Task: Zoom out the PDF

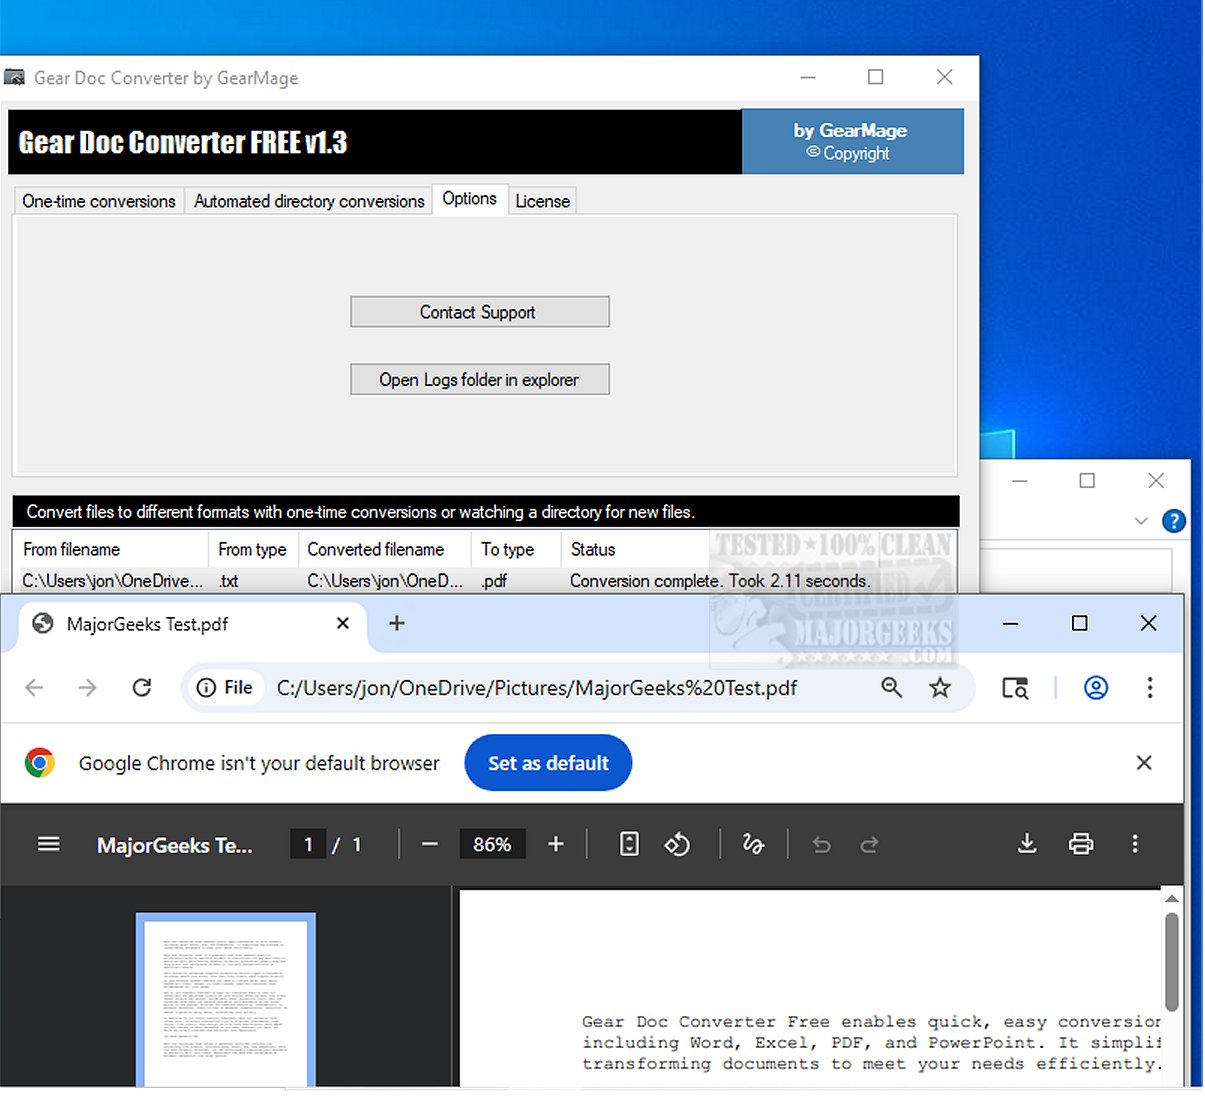Action: (x=430, y=844)
